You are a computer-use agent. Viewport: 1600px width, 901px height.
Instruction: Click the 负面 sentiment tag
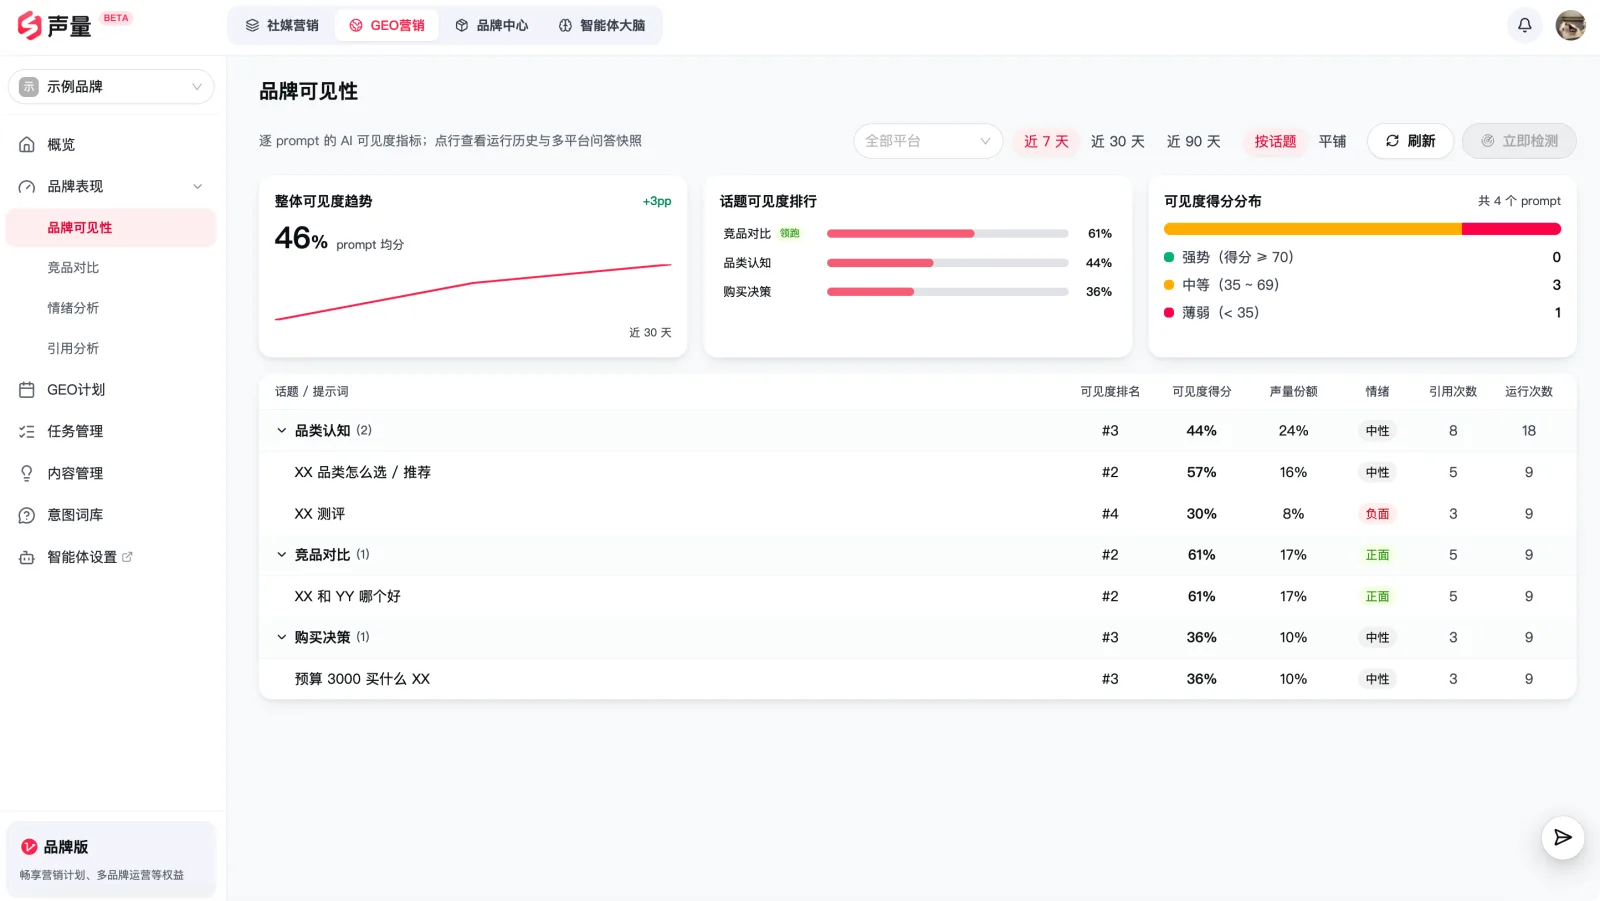point(1377,514)
